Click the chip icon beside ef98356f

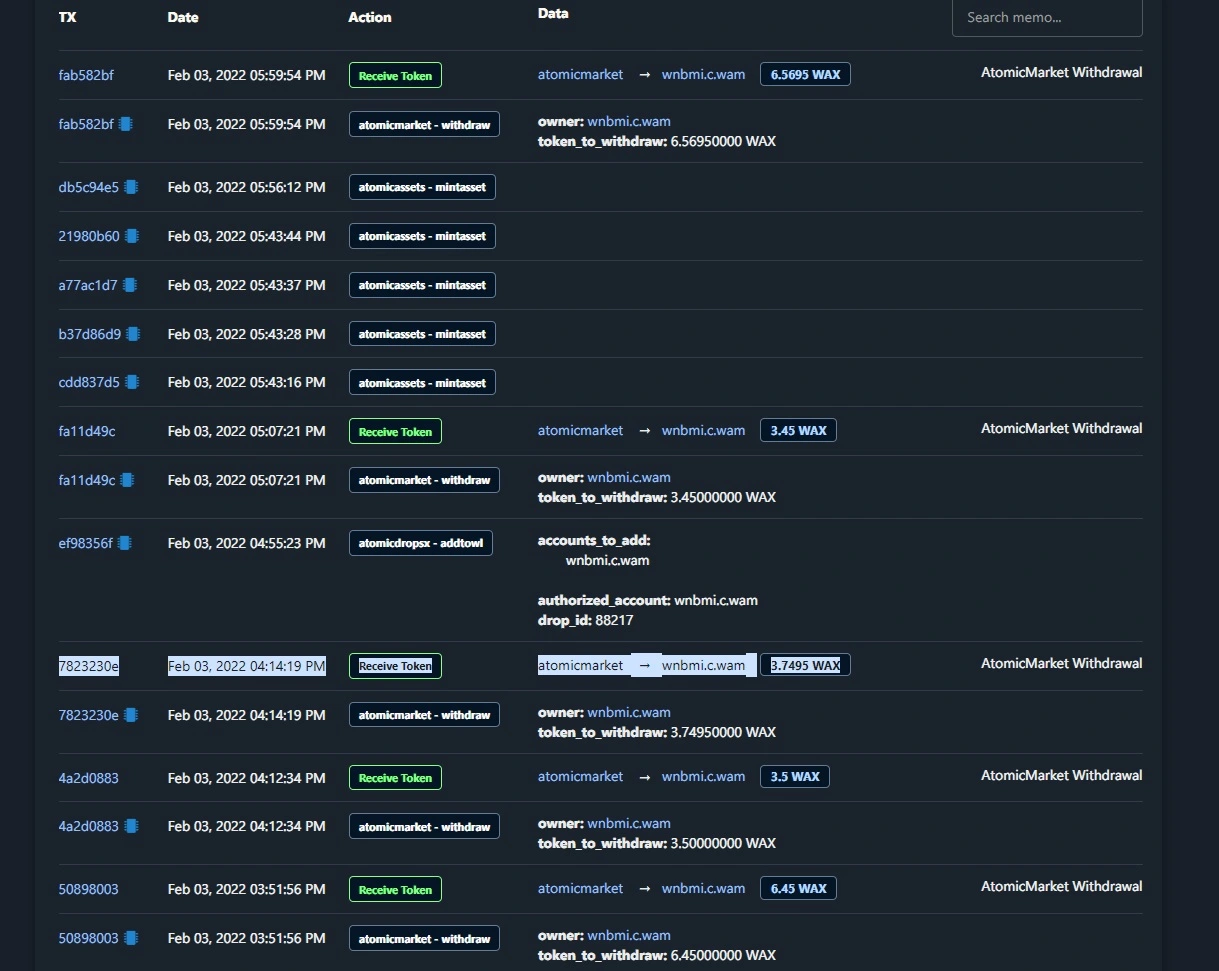click(124, 543)
